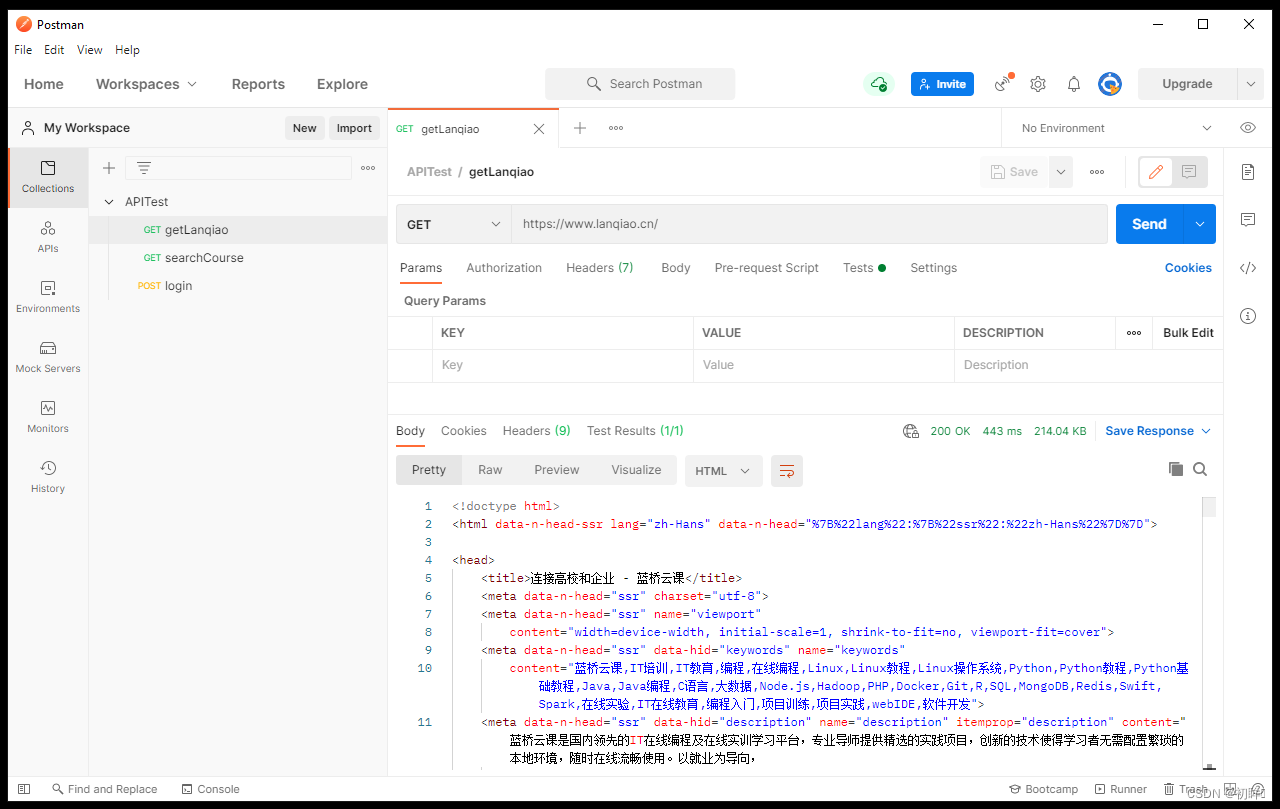Click the user avatar icon
Image resolution: width=1280 pixels, height=809 pixels.
(1109, 84)
